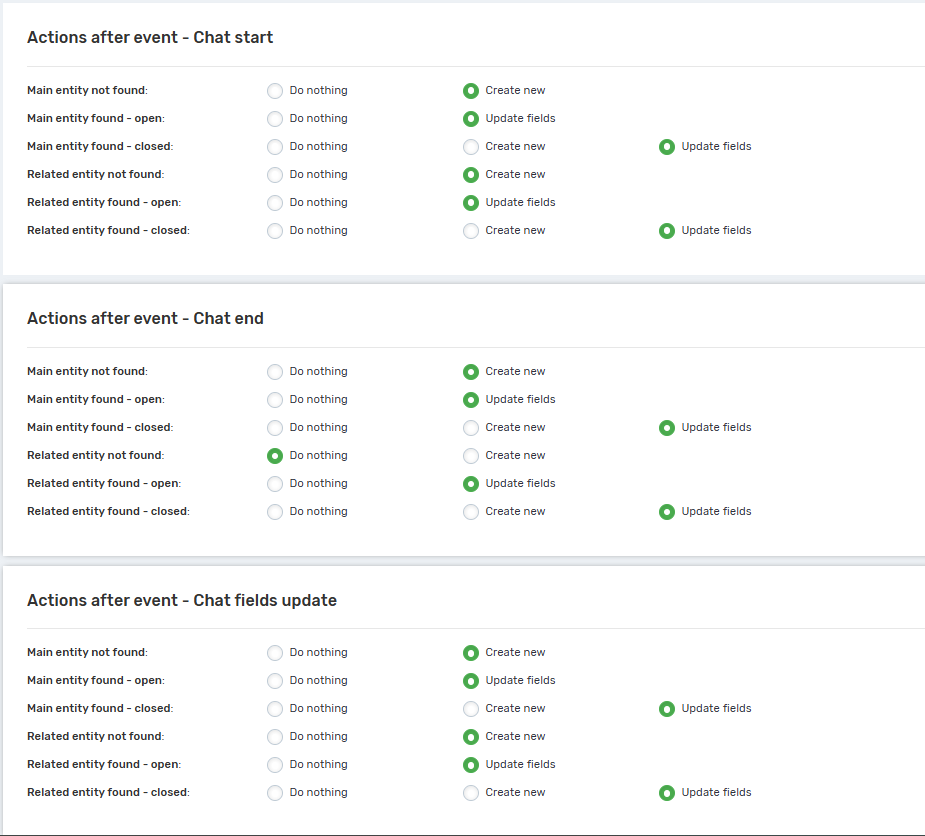925x836 pixels.
Task: Set Chat fields update Main entity not found to 'Do nothing'
Action: [275, 653]
